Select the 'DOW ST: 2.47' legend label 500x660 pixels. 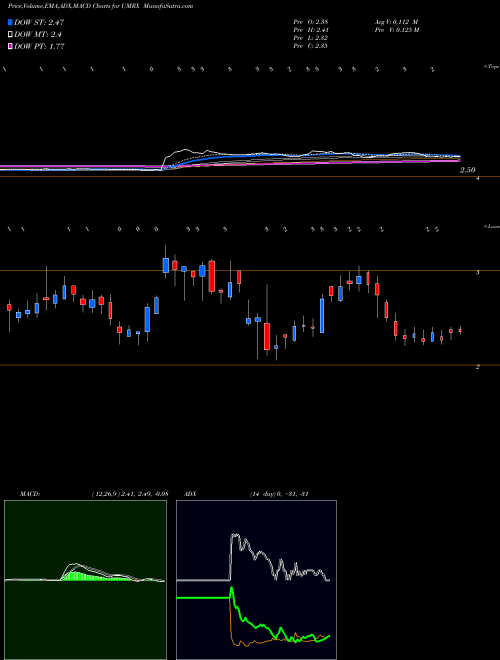tap(39, 22)
